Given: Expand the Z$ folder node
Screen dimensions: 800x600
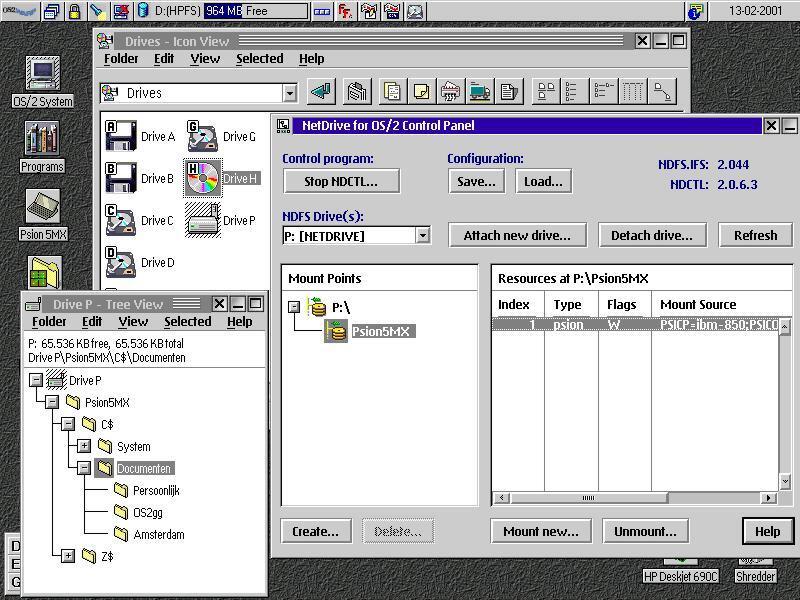Looking at the screenshot, I should coord(68,556).
